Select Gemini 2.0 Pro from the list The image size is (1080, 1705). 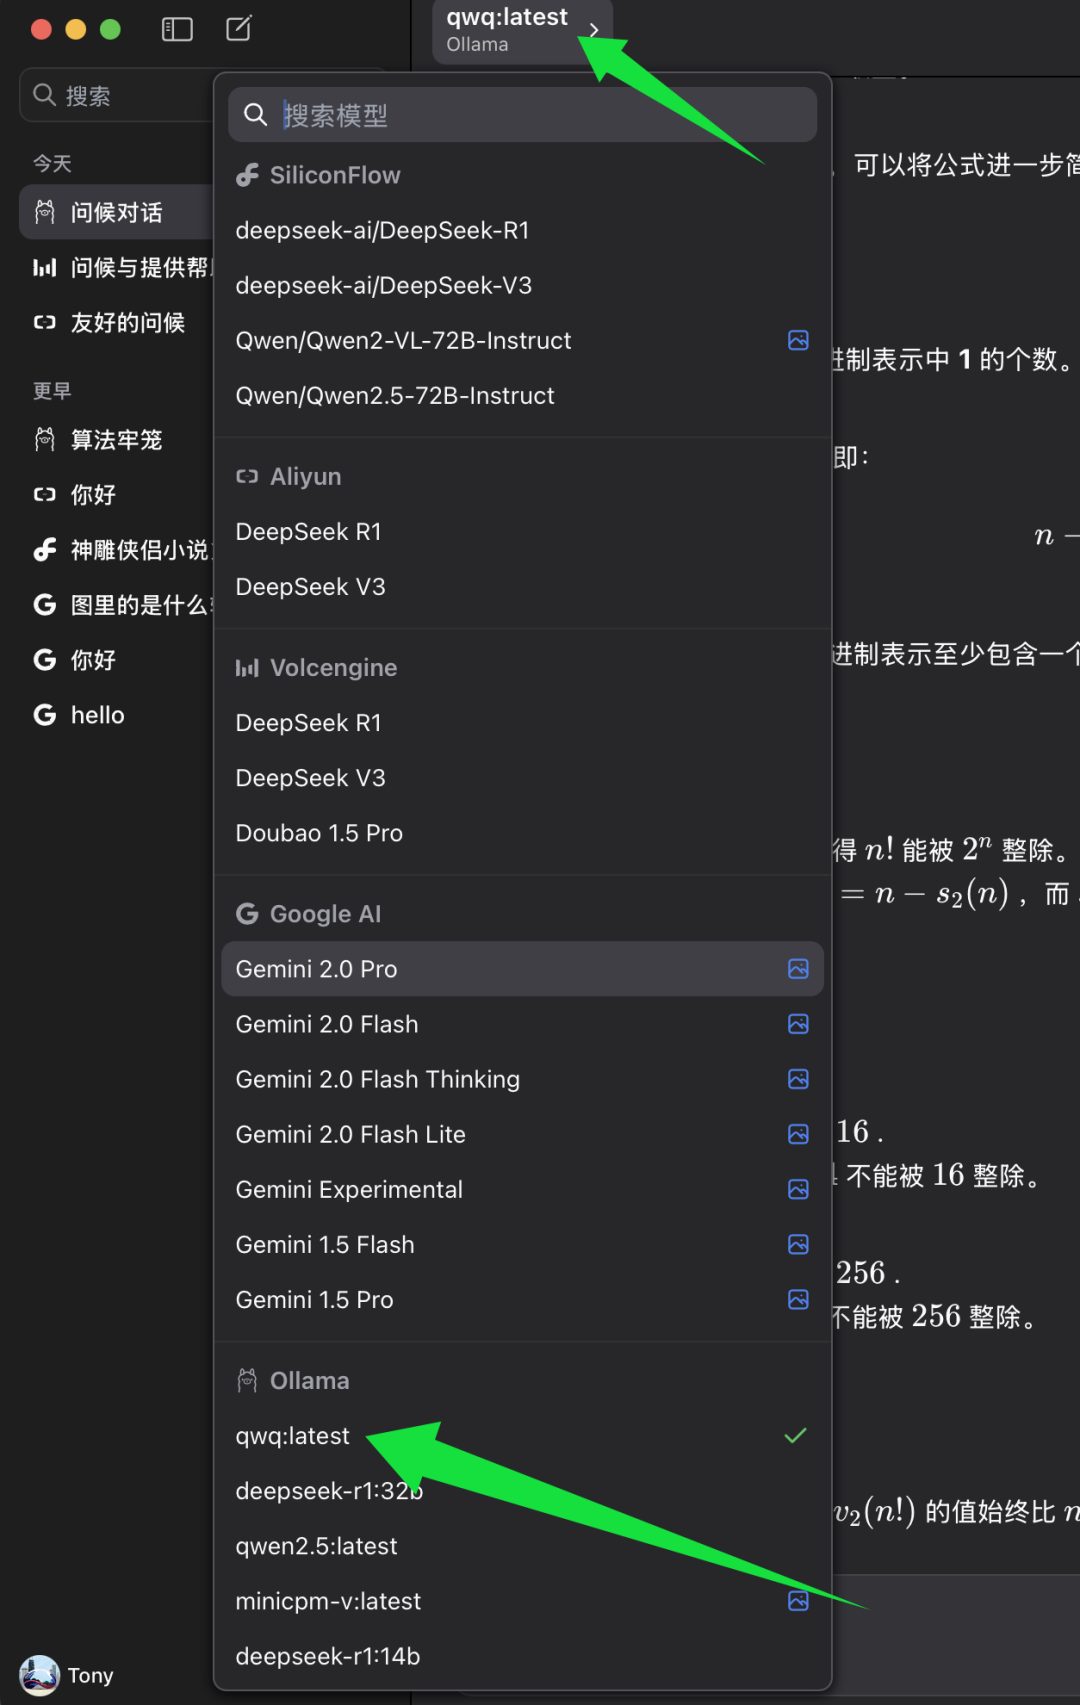point(316,969)
